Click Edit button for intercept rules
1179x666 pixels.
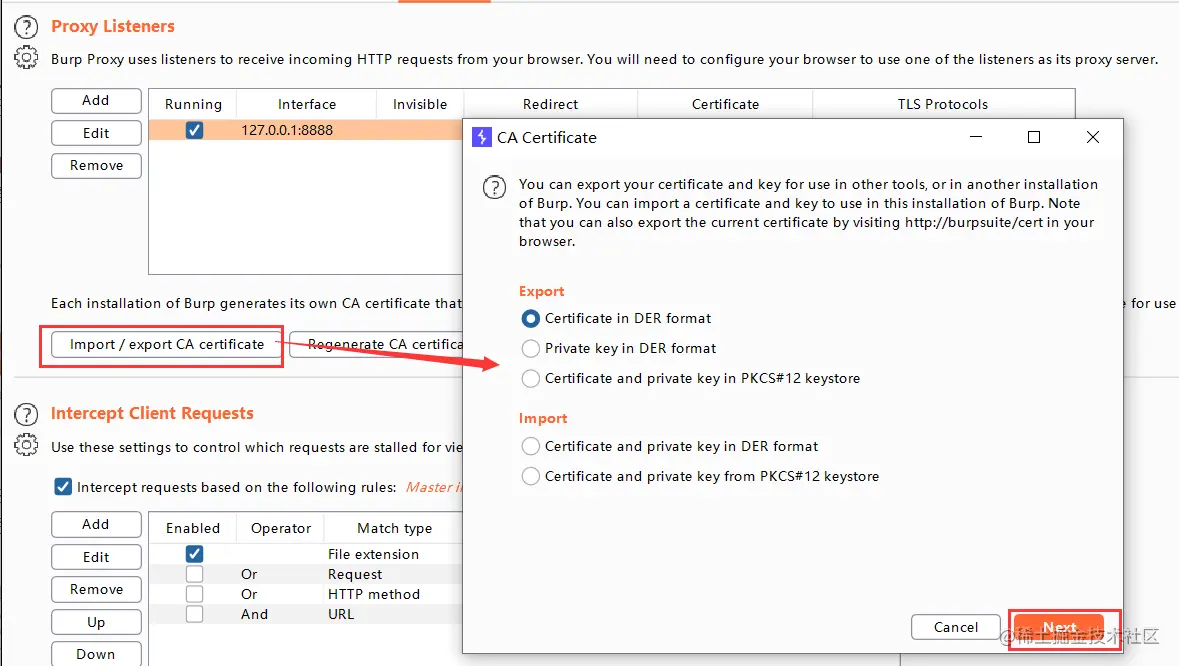click(x=96, y=557)
